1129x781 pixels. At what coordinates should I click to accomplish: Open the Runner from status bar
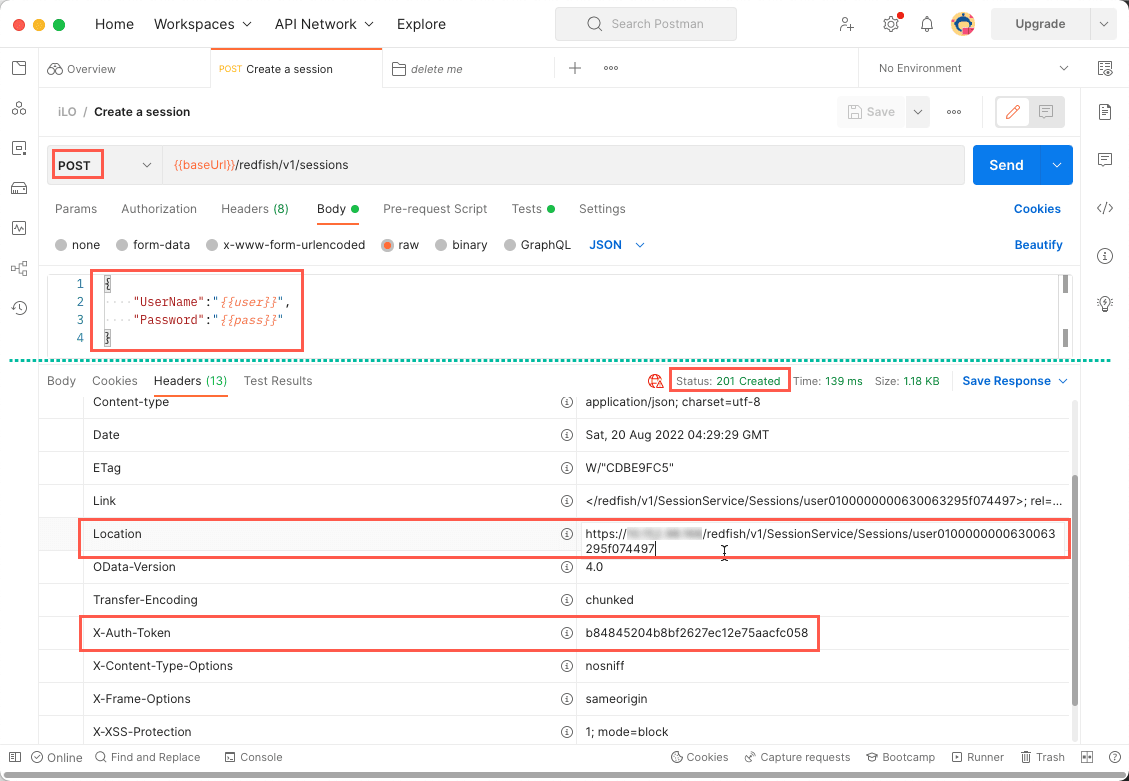click(x=978, y=757)
